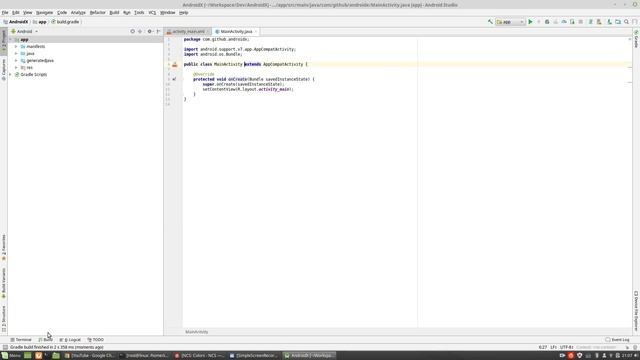Toggle the Build Variants side panel
The width and height of the screenshot is (640, 360).
(x=4, y=283)
